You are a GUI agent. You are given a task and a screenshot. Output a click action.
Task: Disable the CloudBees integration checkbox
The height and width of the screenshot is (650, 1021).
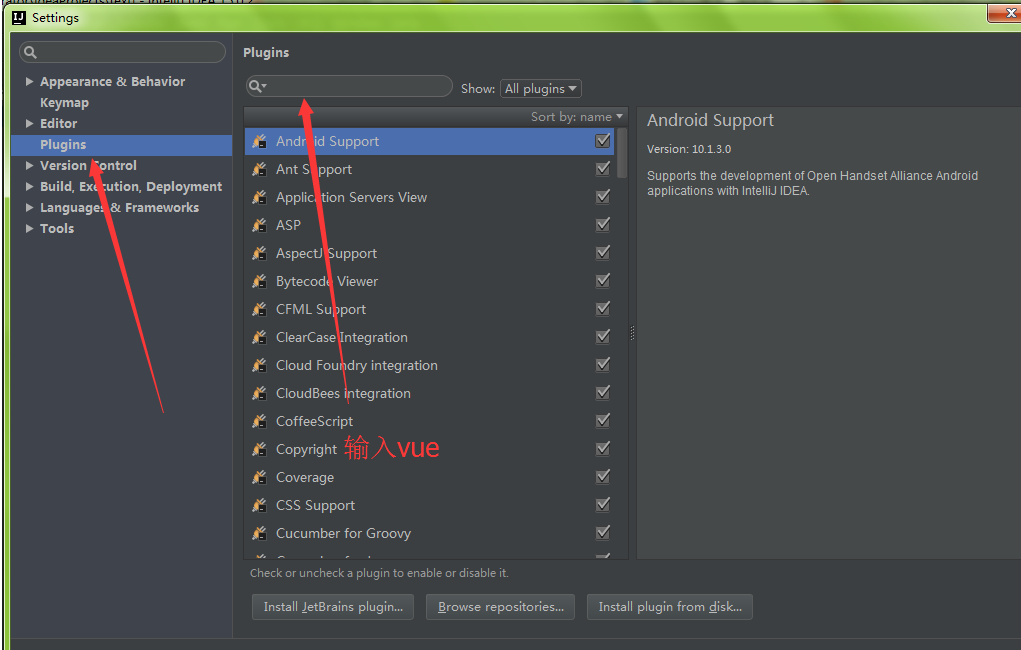click(603, 393)
